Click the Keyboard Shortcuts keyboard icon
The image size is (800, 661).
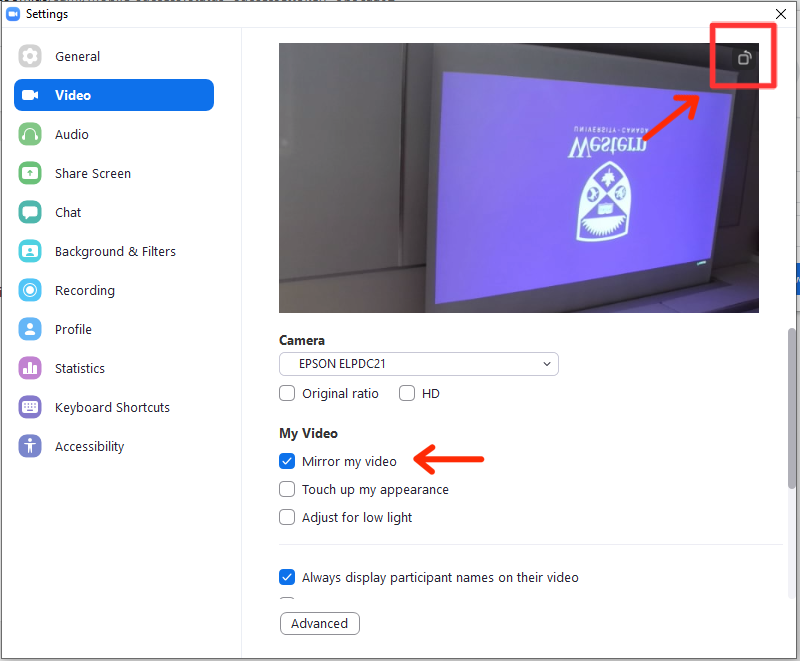[30, 408]
